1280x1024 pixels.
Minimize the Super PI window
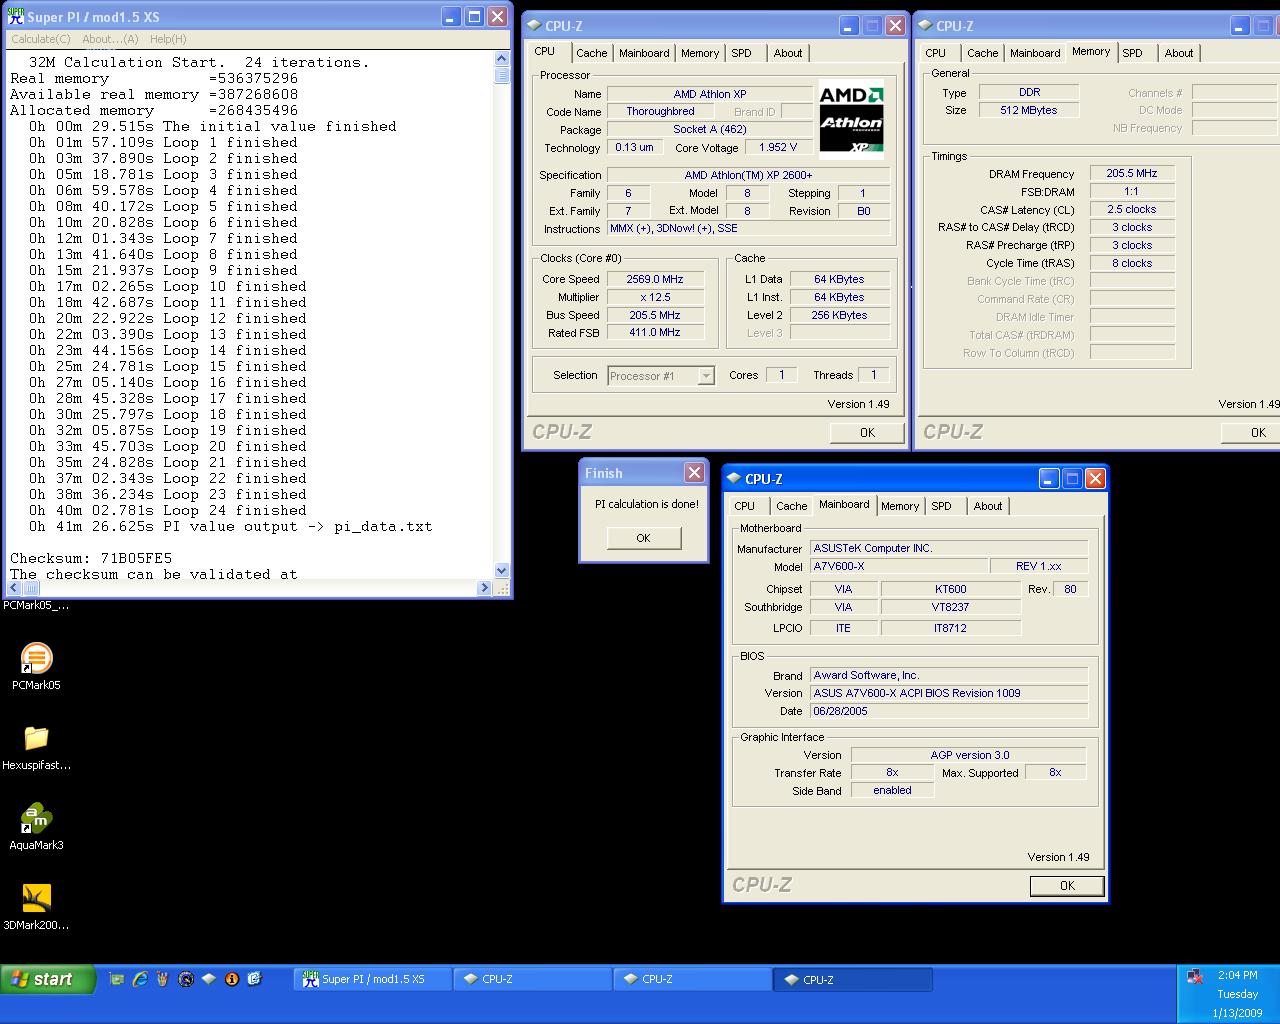pyautogui.click(x=451, y=16)
